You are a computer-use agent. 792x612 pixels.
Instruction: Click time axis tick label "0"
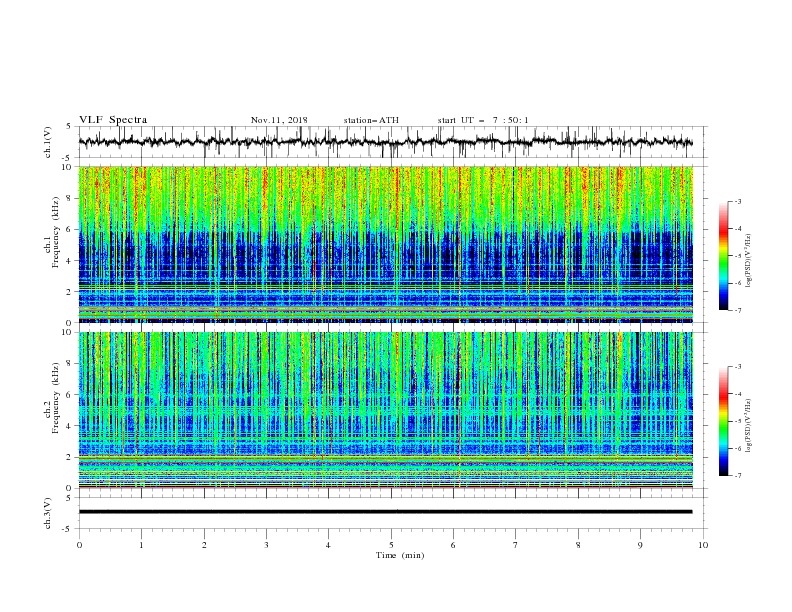(x=79, y=545)
